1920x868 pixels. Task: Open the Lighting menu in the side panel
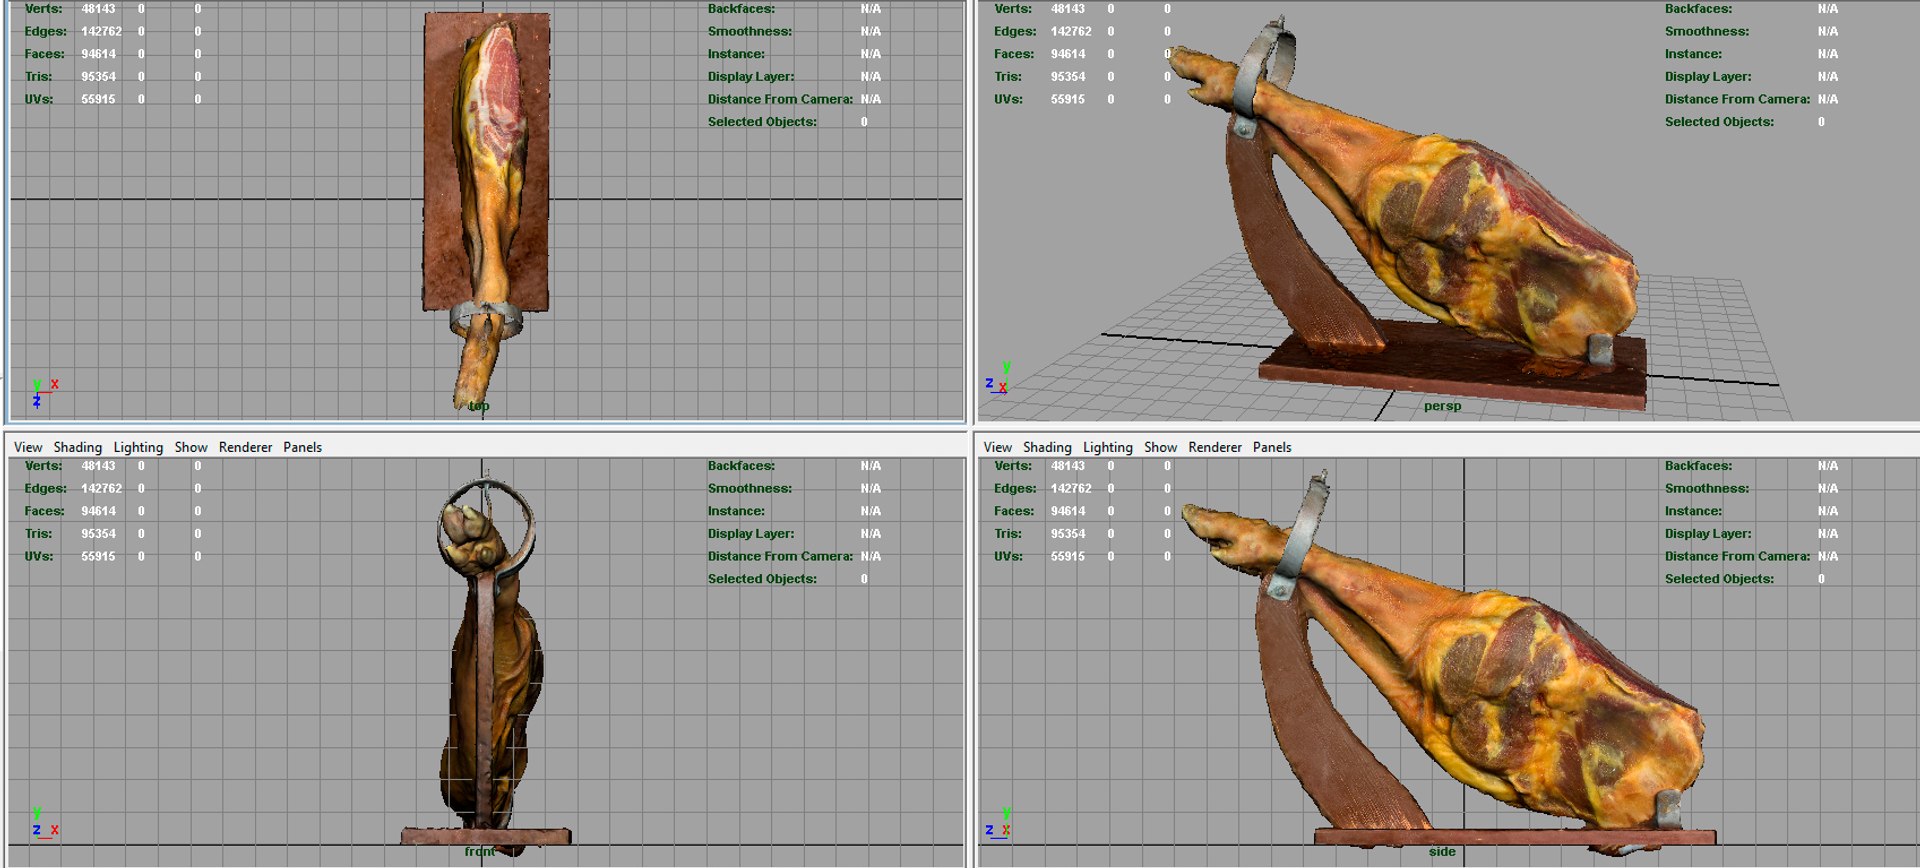click(1108, 447)
